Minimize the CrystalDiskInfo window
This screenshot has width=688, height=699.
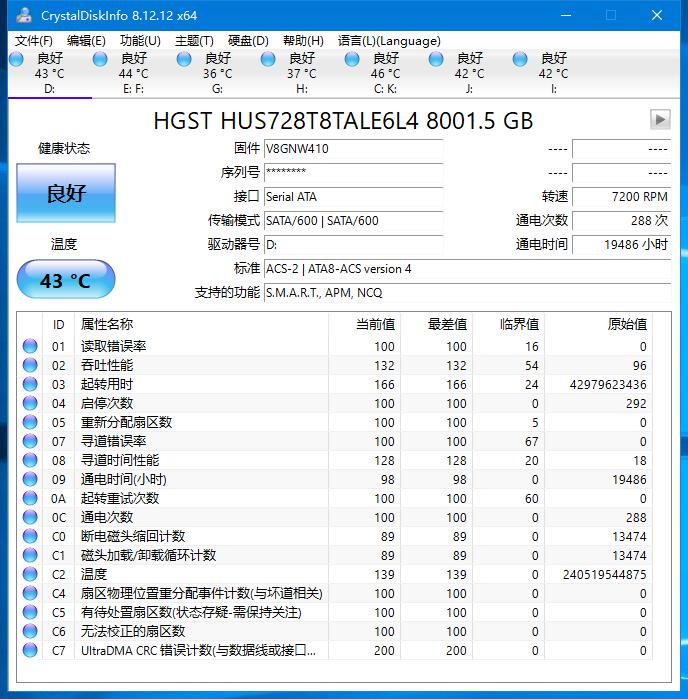pos(566,15)
